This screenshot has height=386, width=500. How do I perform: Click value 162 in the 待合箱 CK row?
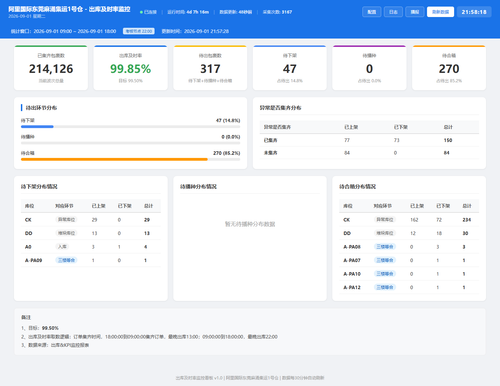414,220
